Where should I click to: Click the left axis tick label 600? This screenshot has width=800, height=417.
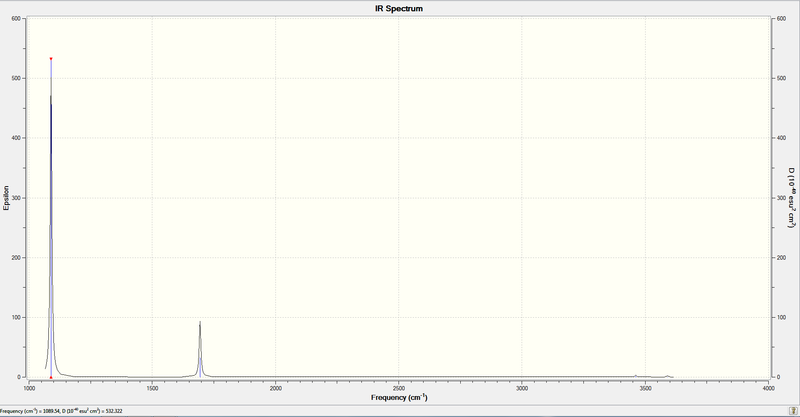[x=16, y=18]
